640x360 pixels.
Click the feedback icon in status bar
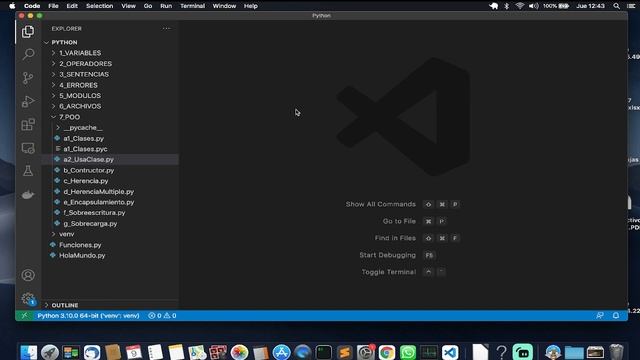click(x=600, y=316)
